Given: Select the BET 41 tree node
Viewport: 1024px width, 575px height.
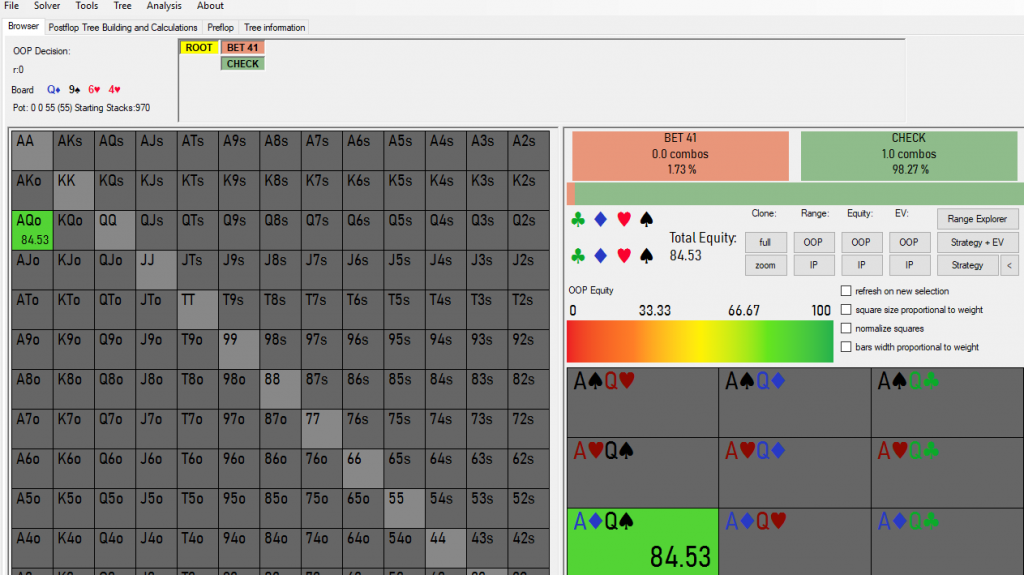Looking at the screenshot, I should (242, 48).
